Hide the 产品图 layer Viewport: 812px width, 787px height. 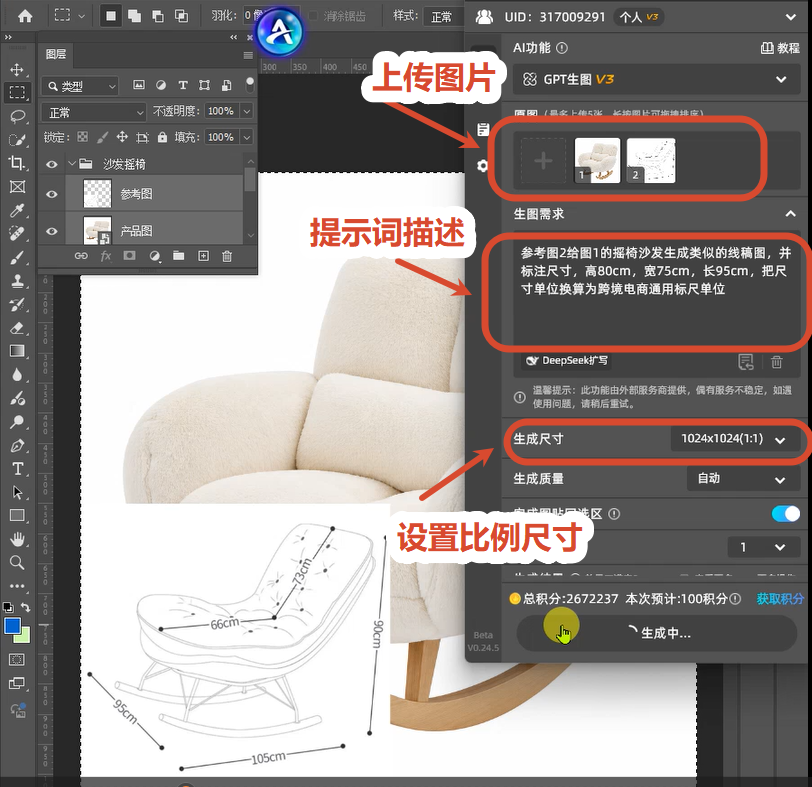52,231
